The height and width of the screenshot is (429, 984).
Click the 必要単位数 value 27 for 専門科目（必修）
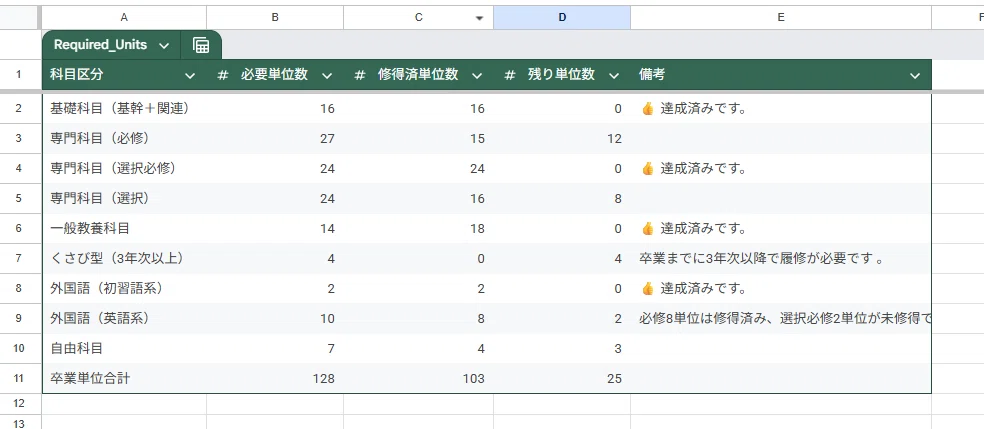click(x=327, y=139)
